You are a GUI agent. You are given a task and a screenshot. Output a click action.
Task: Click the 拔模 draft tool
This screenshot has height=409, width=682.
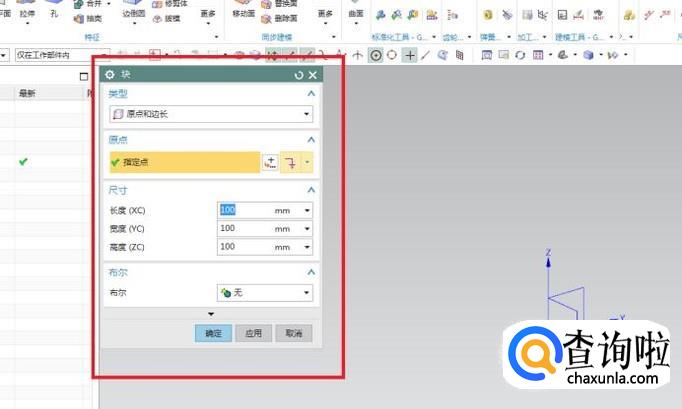pos(167,19)
